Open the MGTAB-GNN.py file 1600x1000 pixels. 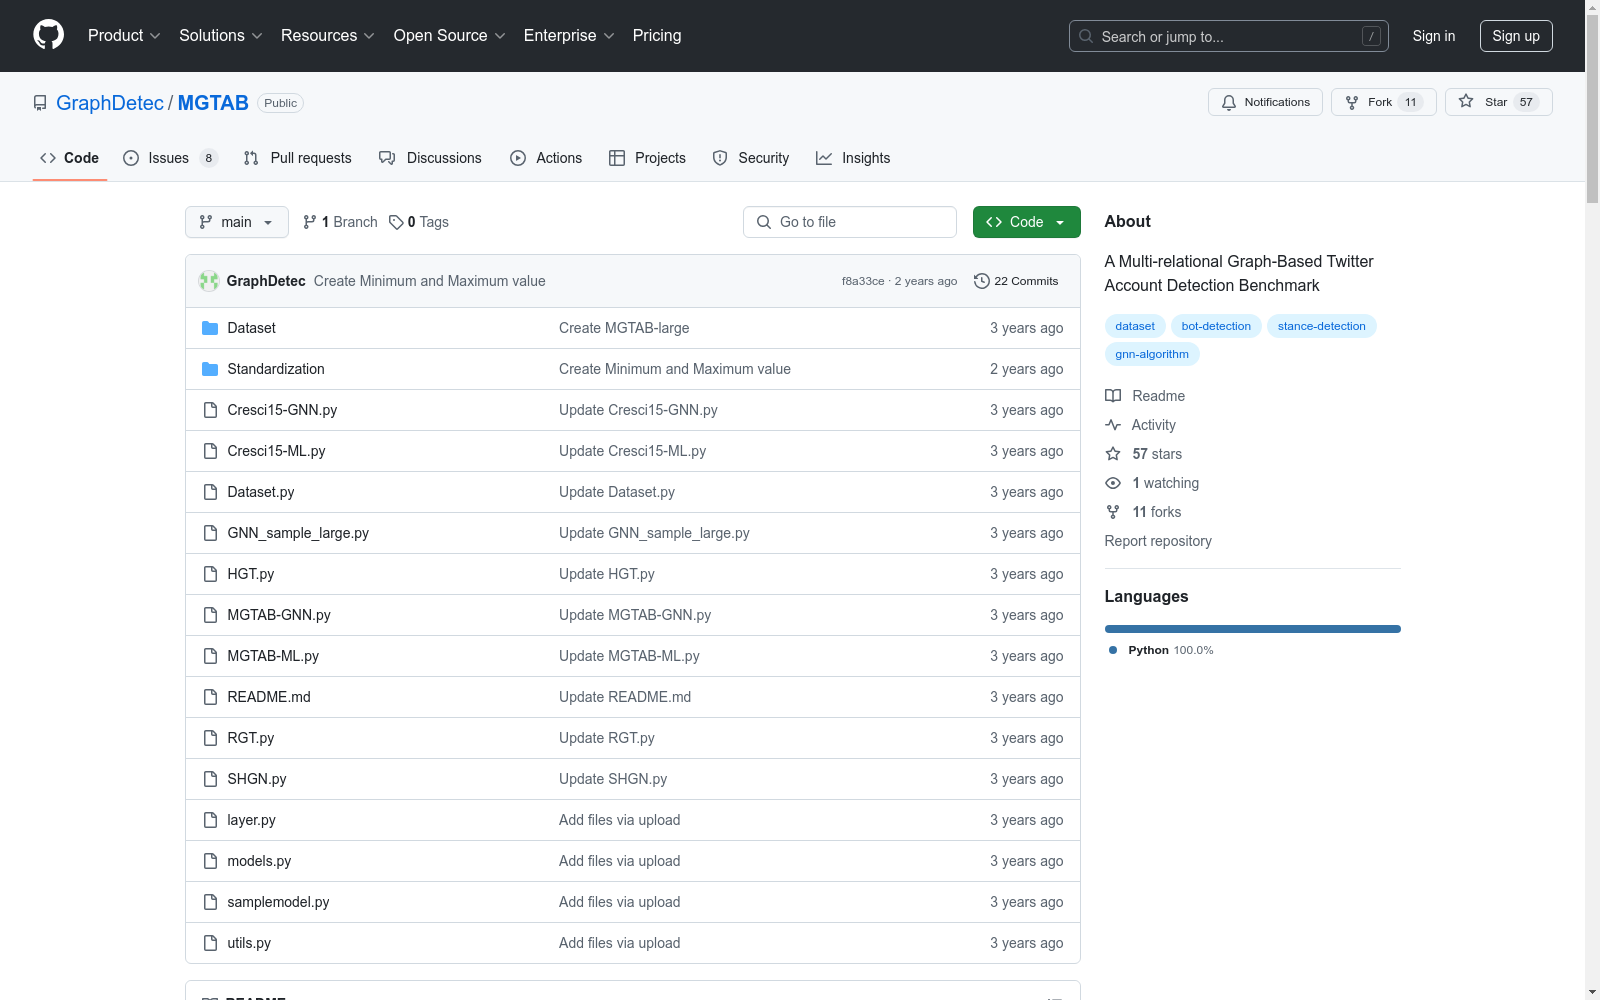click(x=279, y=615)
